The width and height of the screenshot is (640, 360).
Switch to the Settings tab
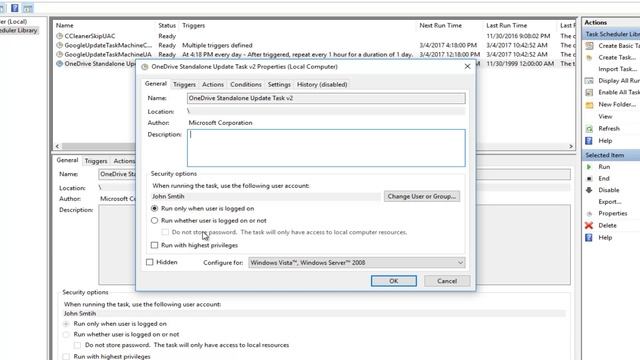tap(279, 84)
